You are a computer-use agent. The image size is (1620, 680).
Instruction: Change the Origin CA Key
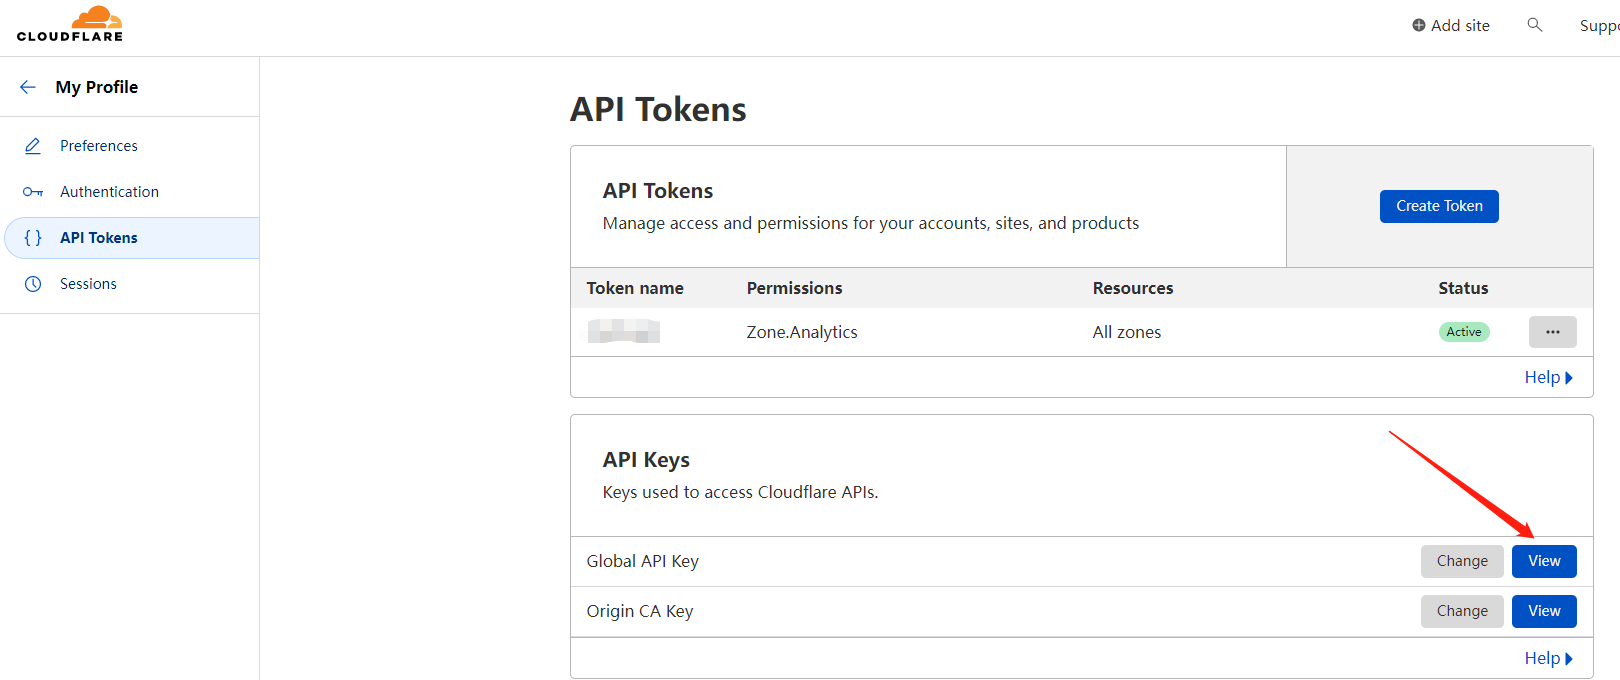pyautogui.click(x=1462, y=611)
